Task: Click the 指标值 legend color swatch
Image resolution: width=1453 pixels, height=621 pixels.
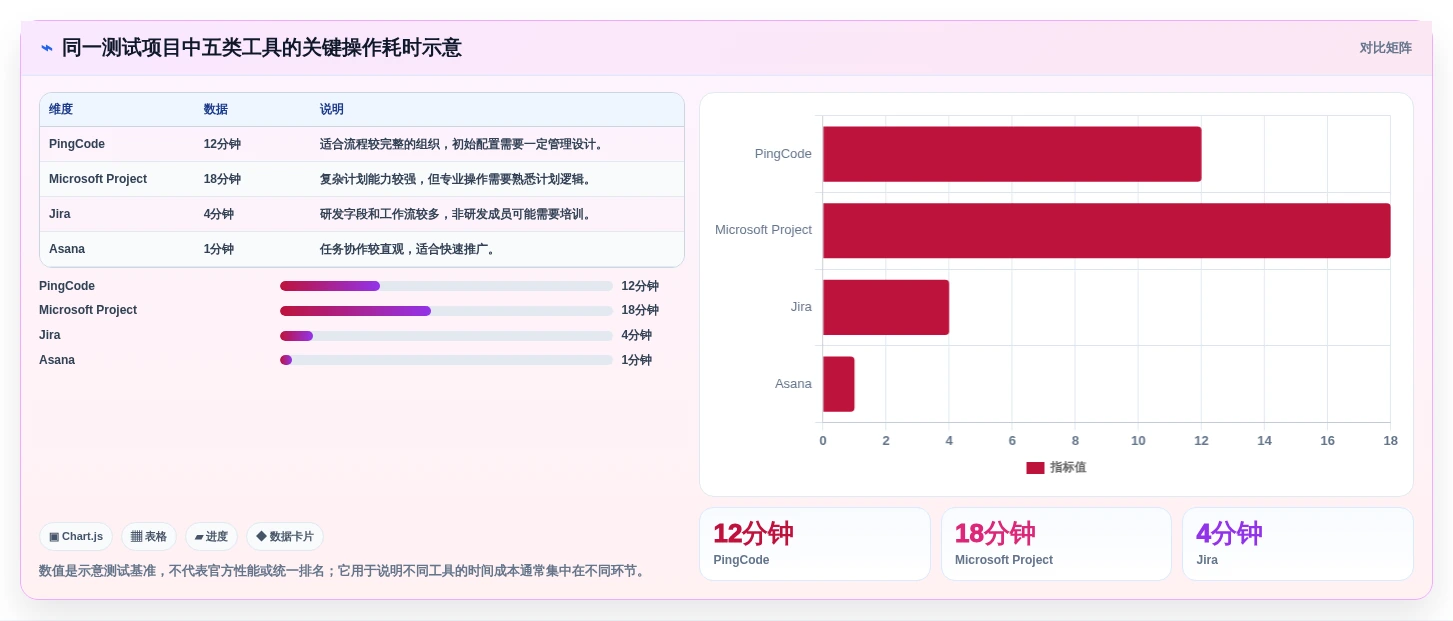Action: (x=1035, y=467)
